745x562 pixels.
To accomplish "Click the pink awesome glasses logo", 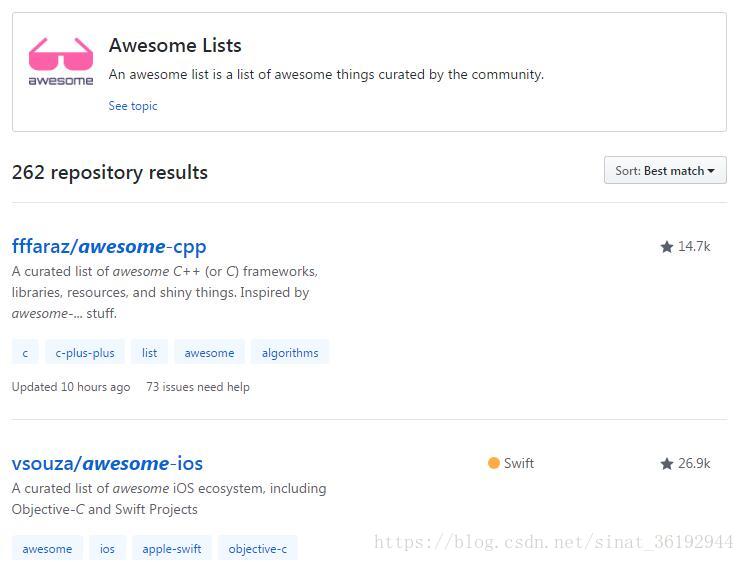I will point(60,61).
